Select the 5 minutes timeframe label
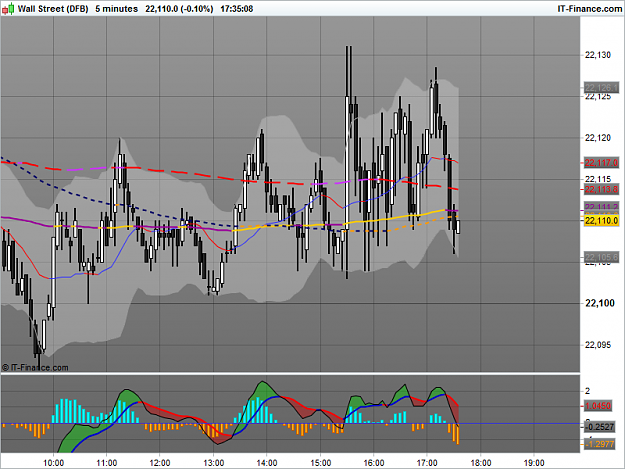The width and height of the screenshot is (625, 469). tap(116, 9)
